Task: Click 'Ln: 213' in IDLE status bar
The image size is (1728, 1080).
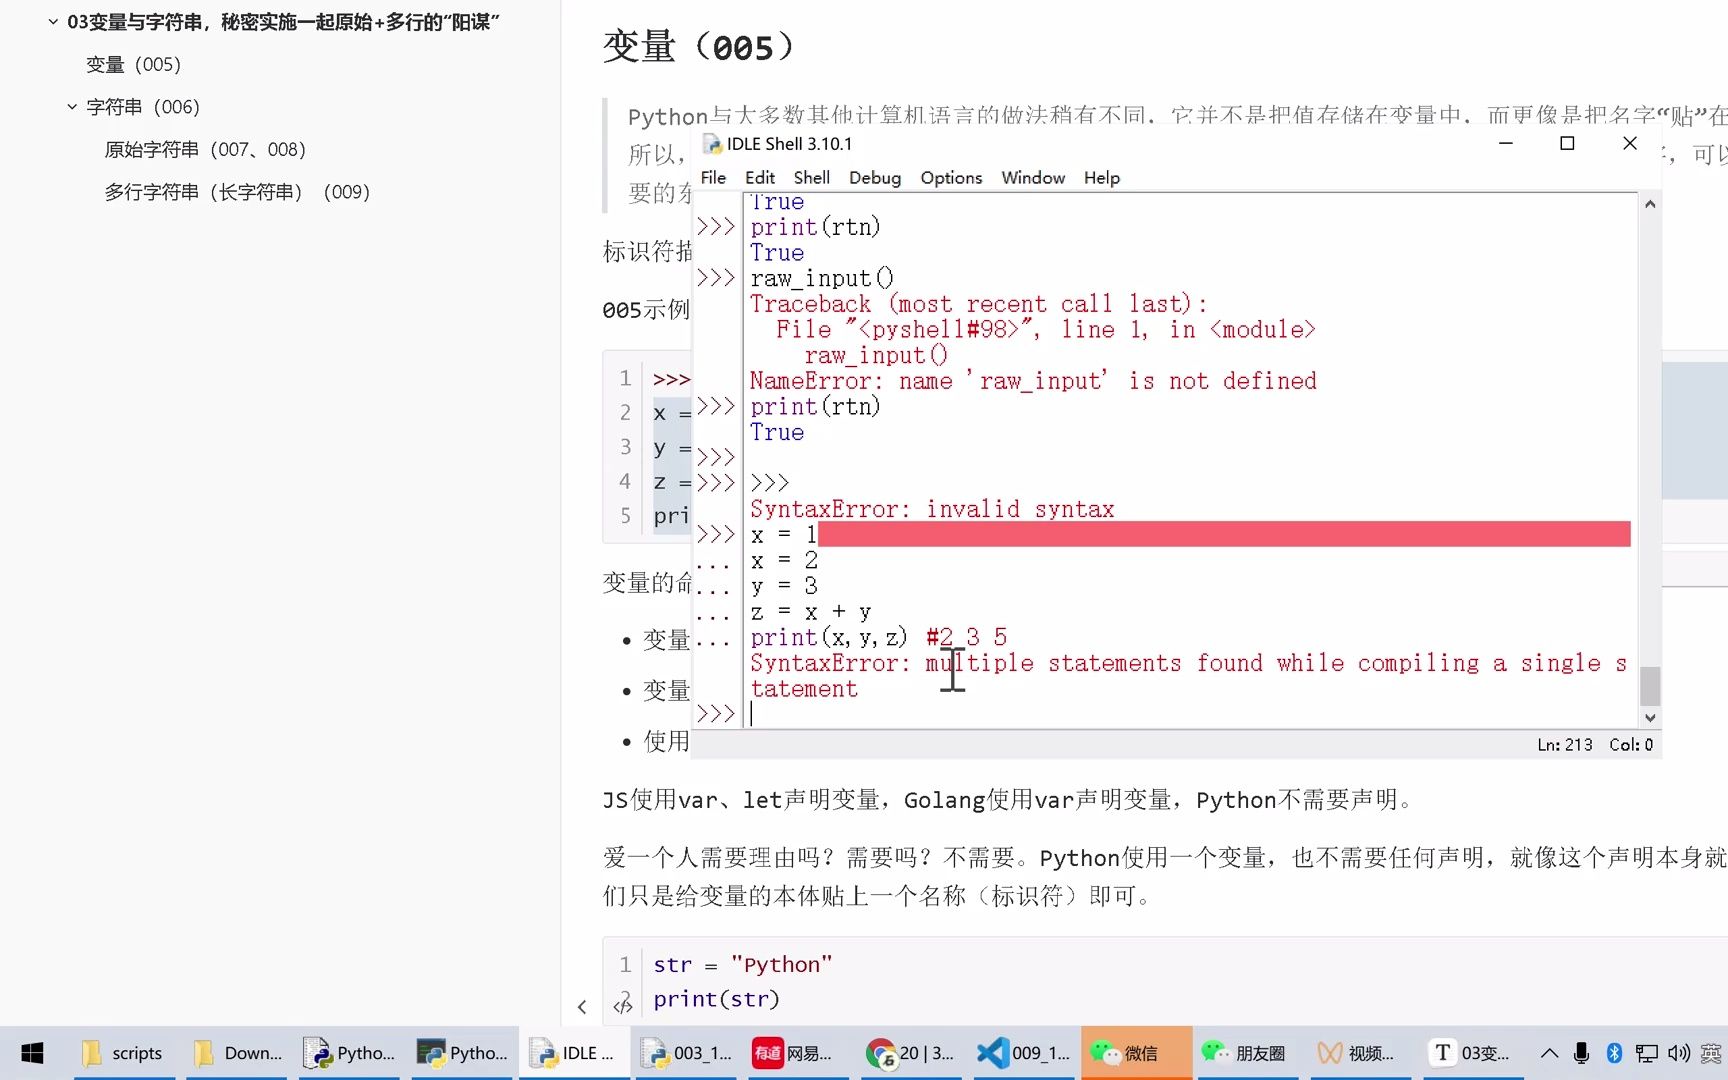Action: tap(1565, 745)
